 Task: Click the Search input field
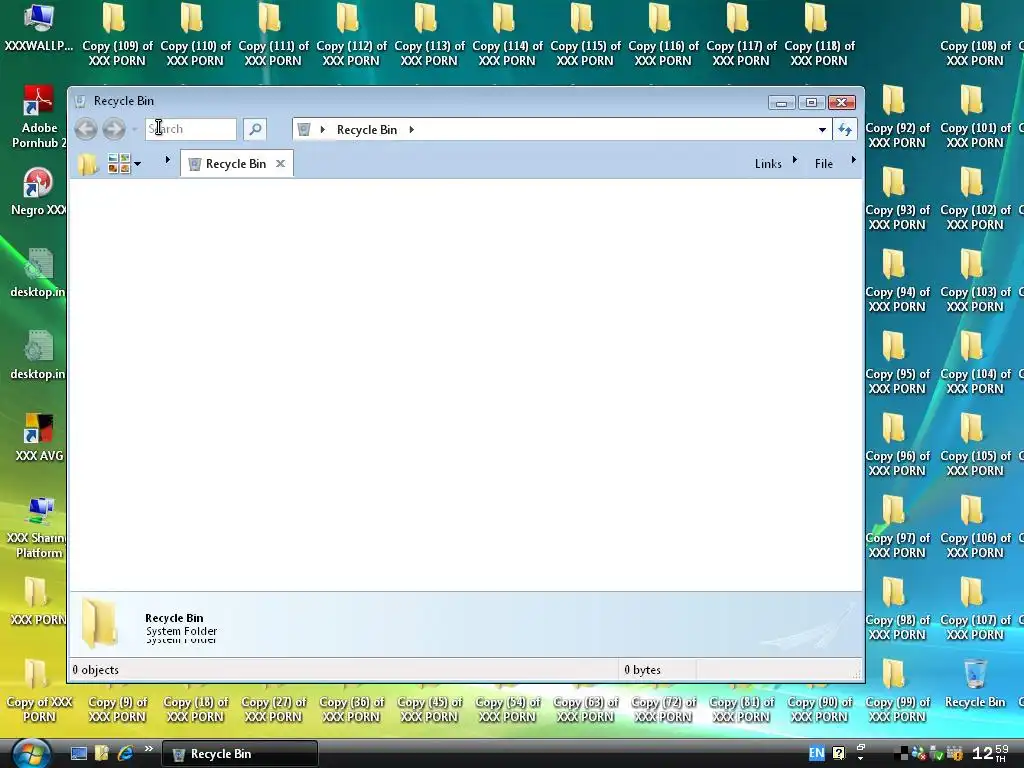click(x=191, y=129)
